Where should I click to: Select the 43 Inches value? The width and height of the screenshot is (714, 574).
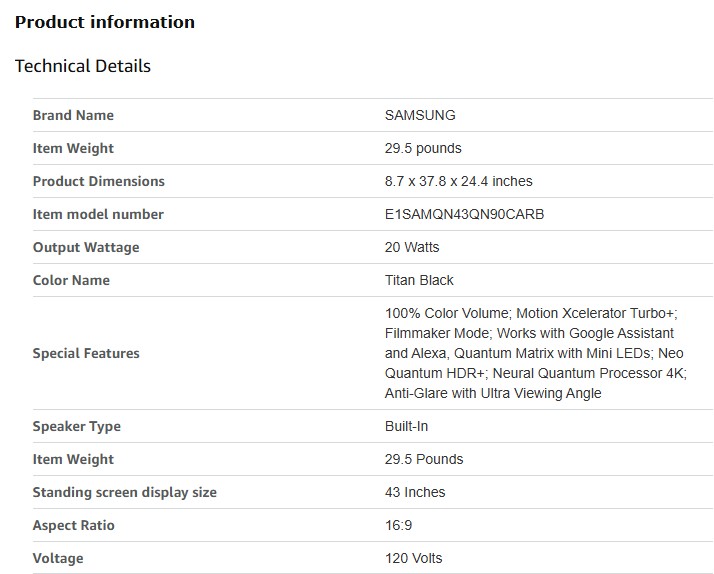pos(415,492)
